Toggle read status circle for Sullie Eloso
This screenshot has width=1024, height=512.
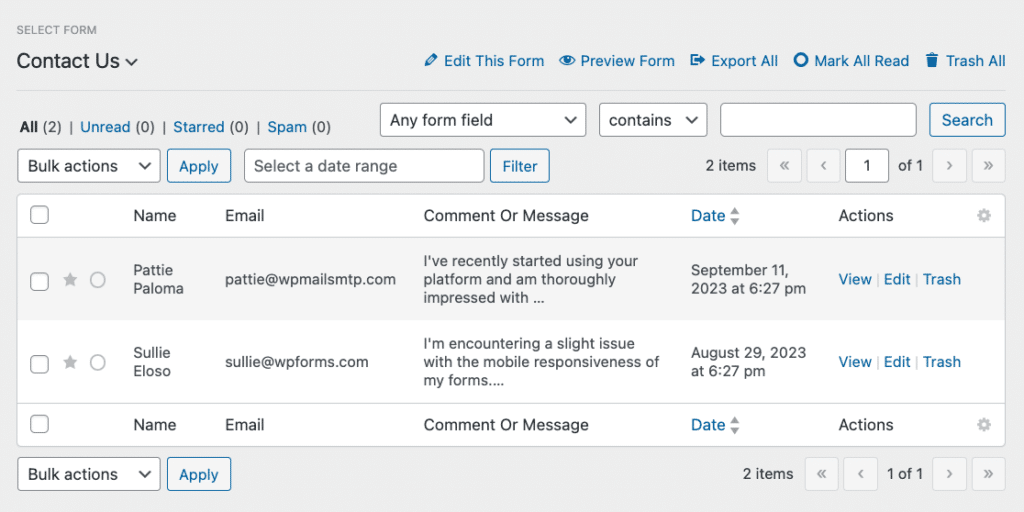point(98,363)
